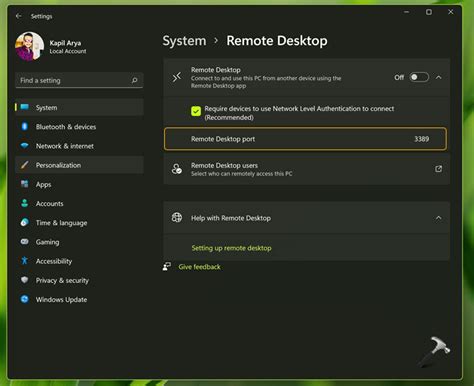Click the Apps sidebar icon
Viewport: 474px width, 386px height.
pos(25,184)
